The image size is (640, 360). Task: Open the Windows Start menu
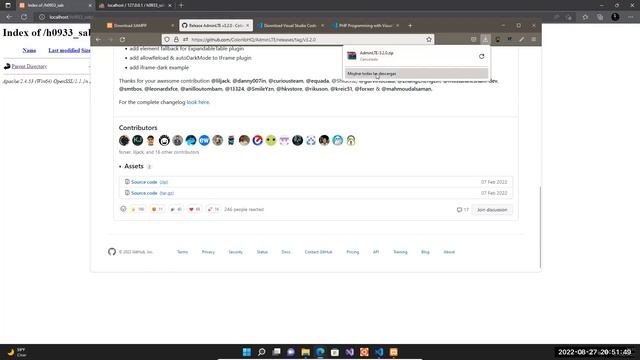(247, 352)
